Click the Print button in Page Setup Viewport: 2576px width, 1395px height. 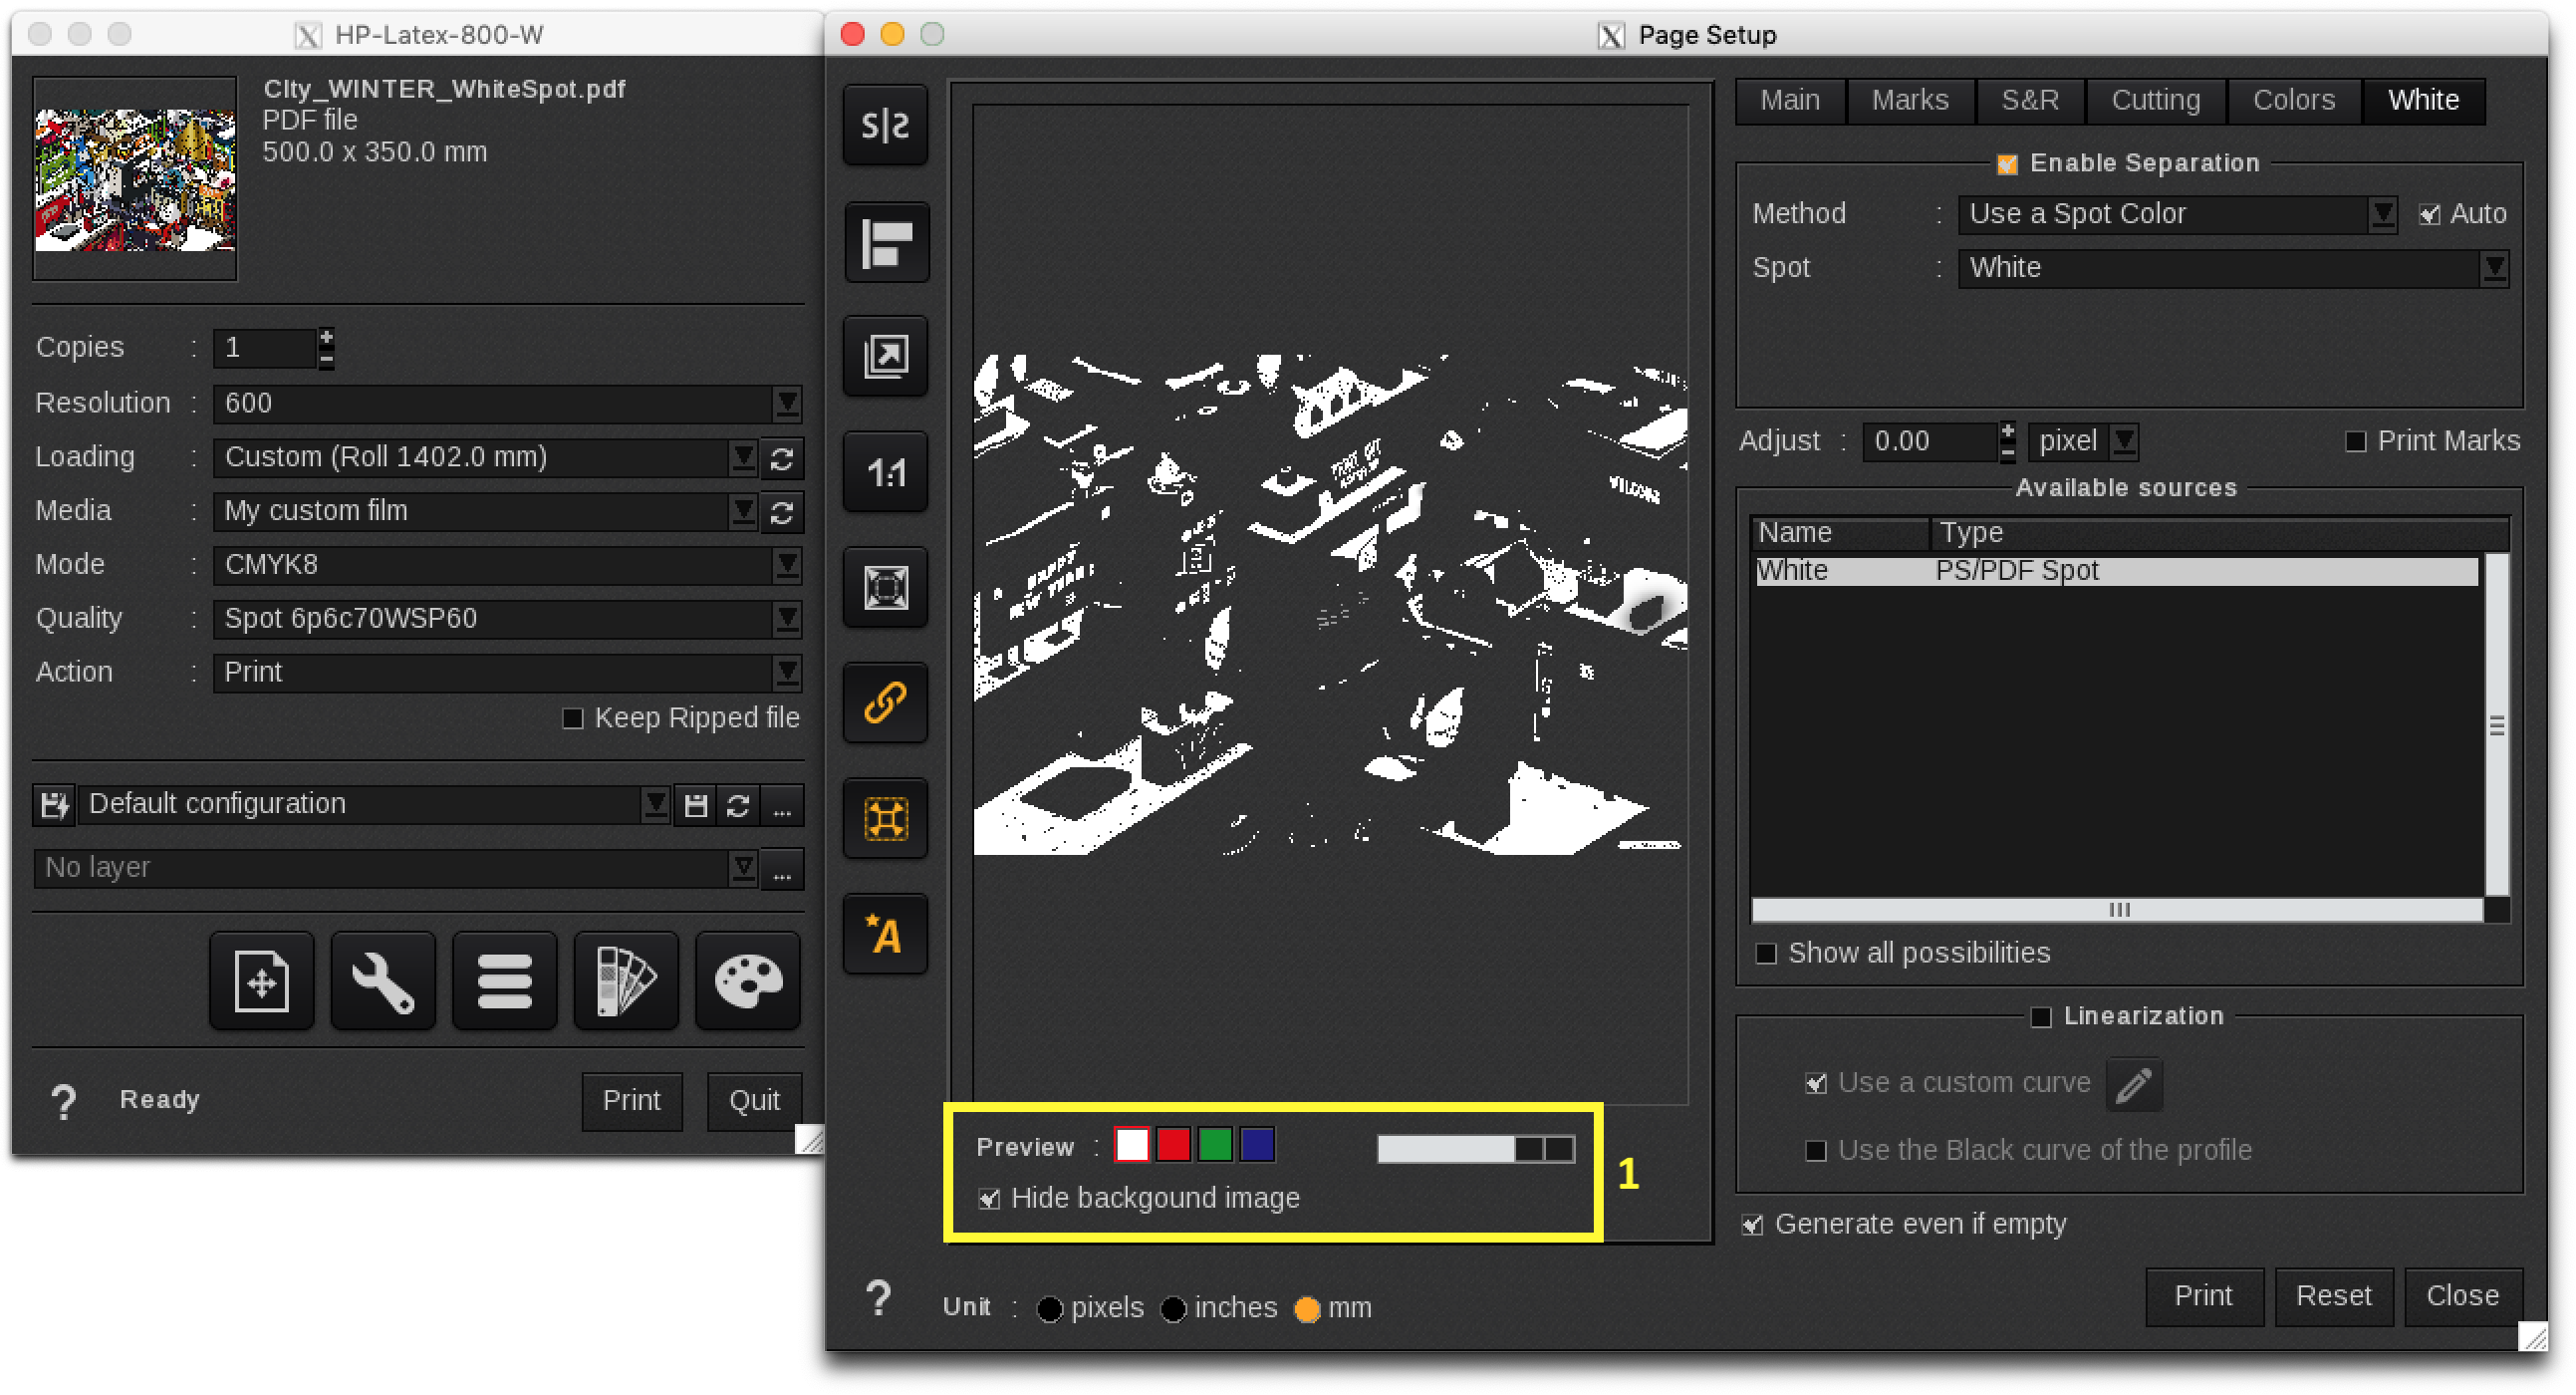pos(2204,1296)
